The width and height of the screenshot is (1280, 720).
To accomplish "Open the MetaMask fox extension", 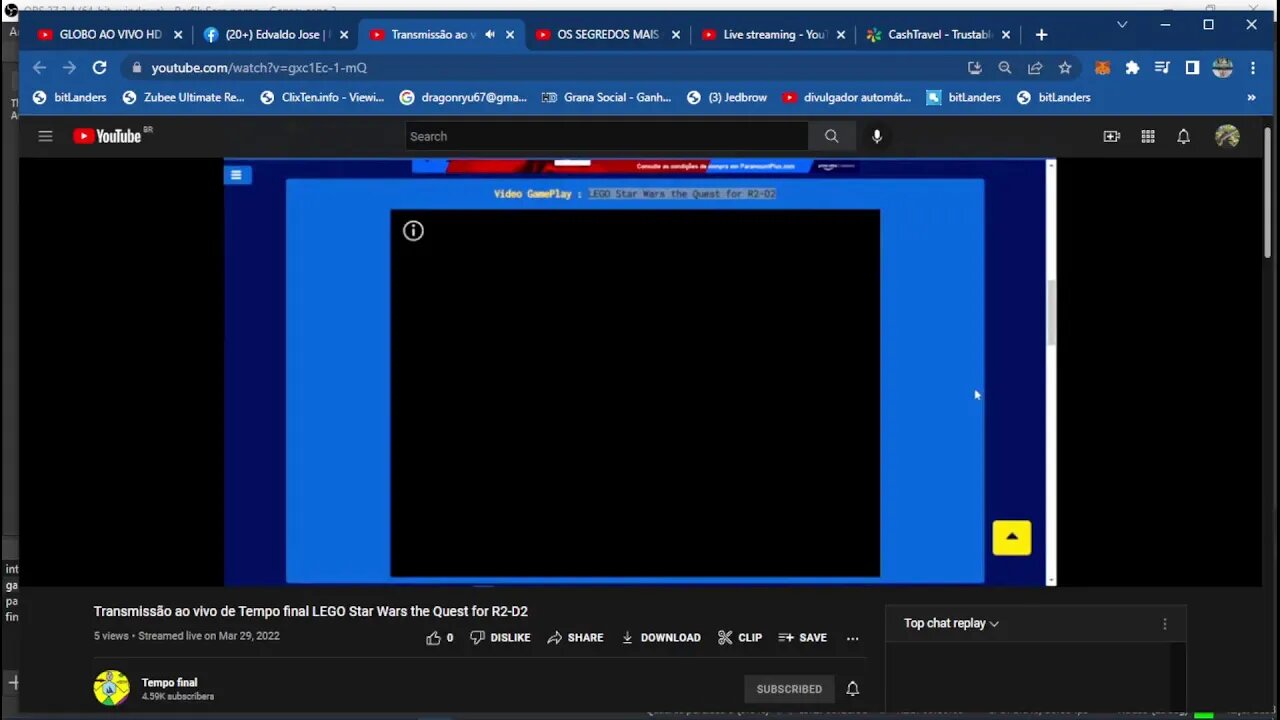I will click(1102, 67).
